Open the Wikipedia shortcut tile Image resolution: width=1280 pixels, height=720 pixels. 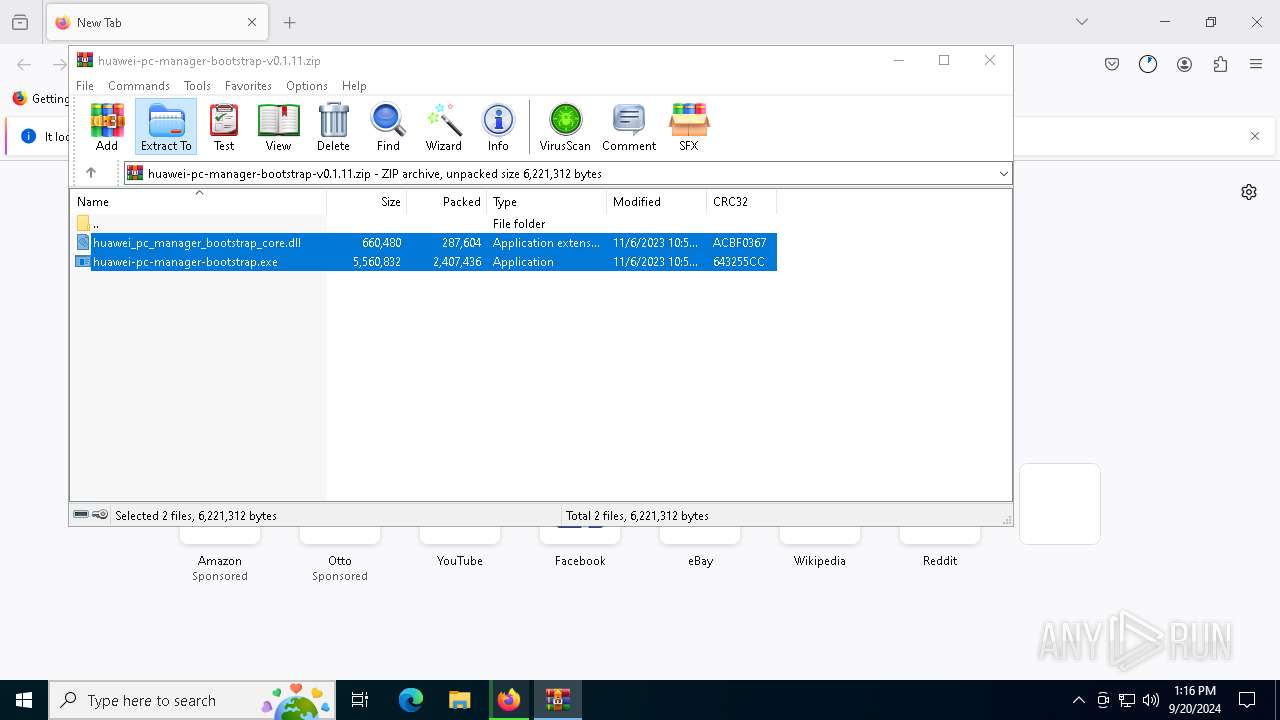[x=820, y=547]
